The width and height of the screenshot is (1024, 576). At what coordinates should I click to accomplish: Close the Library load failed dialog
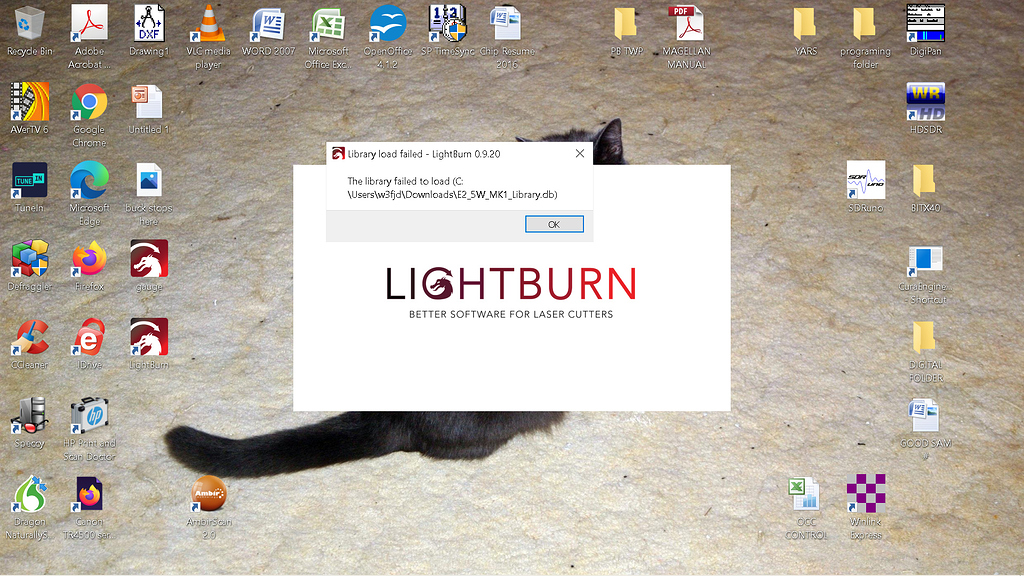tap(579, 153)
